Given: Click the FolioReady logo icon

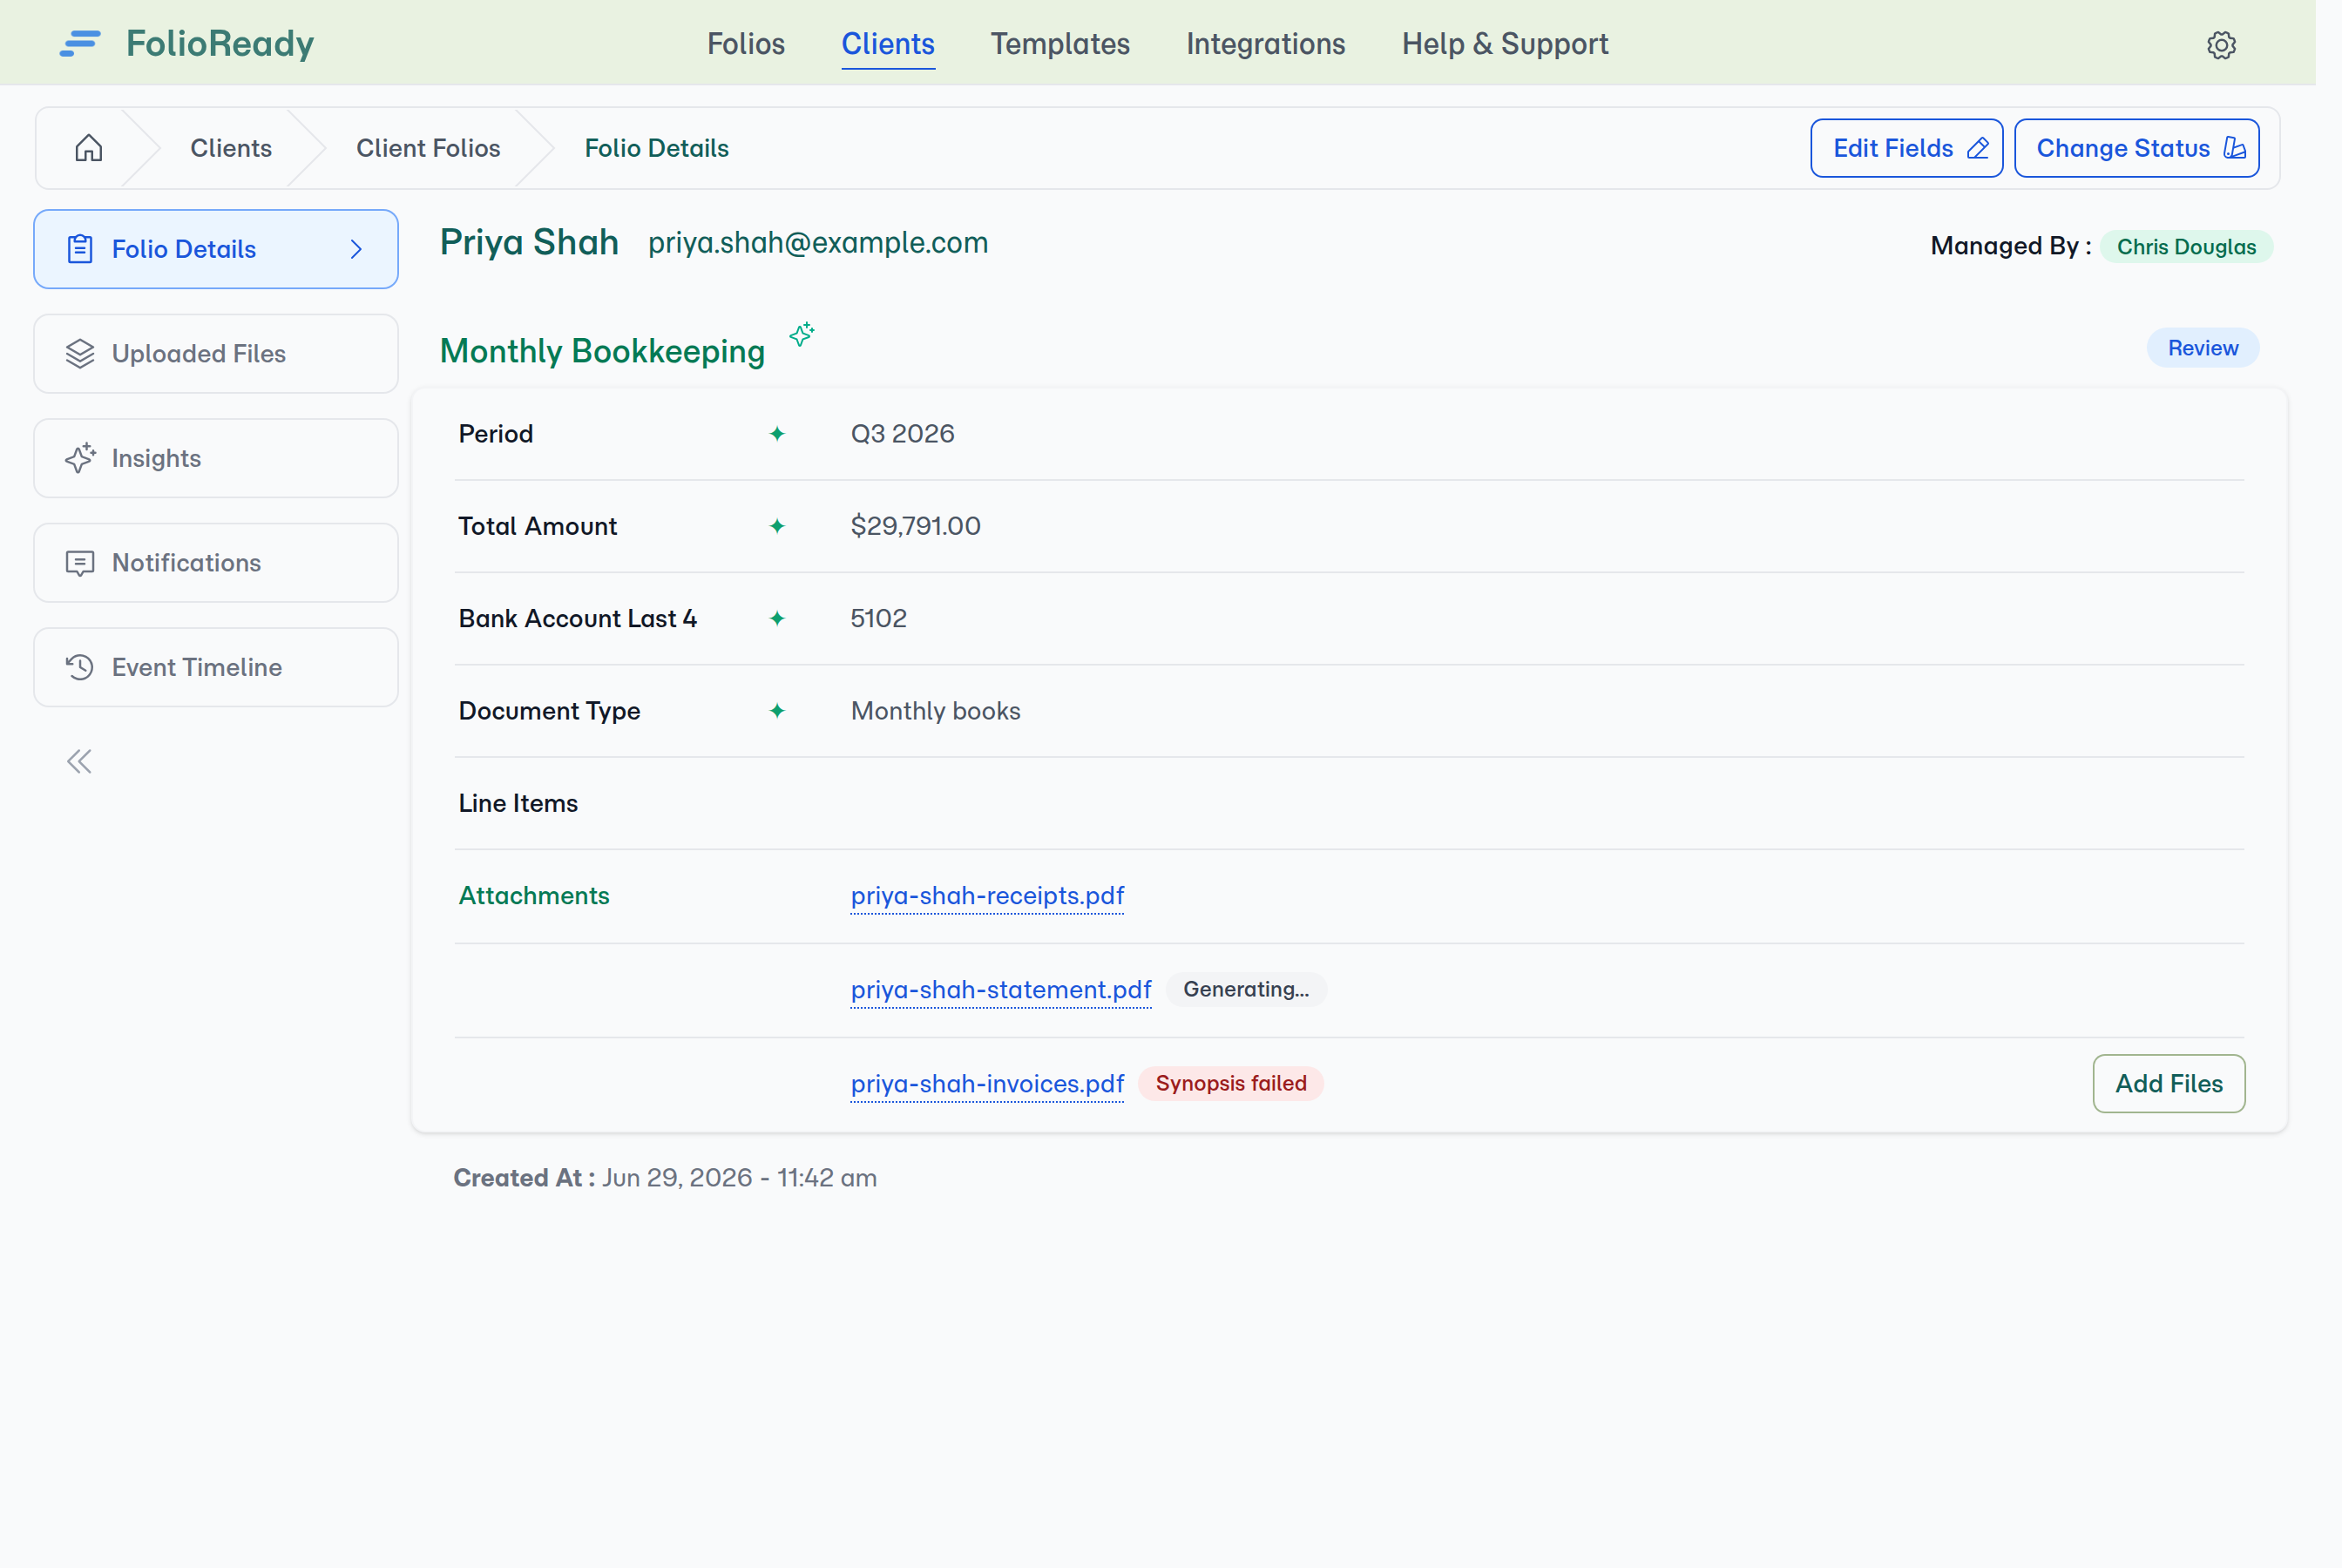Looking at the screenshot, I should [x=80, y=44].
